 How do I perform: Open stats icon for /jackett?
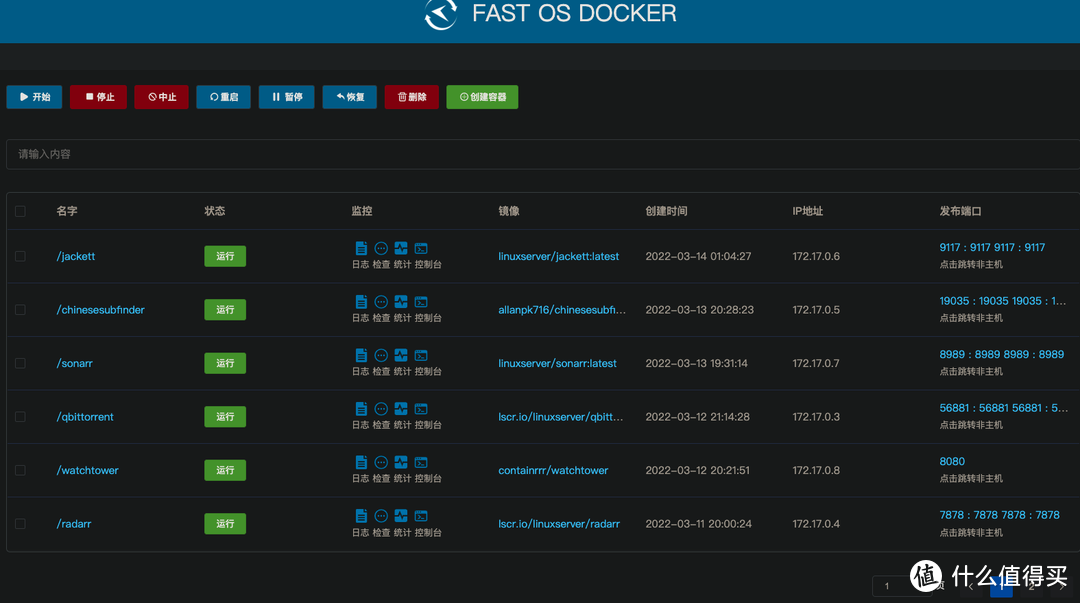click(x=400, y=249)
